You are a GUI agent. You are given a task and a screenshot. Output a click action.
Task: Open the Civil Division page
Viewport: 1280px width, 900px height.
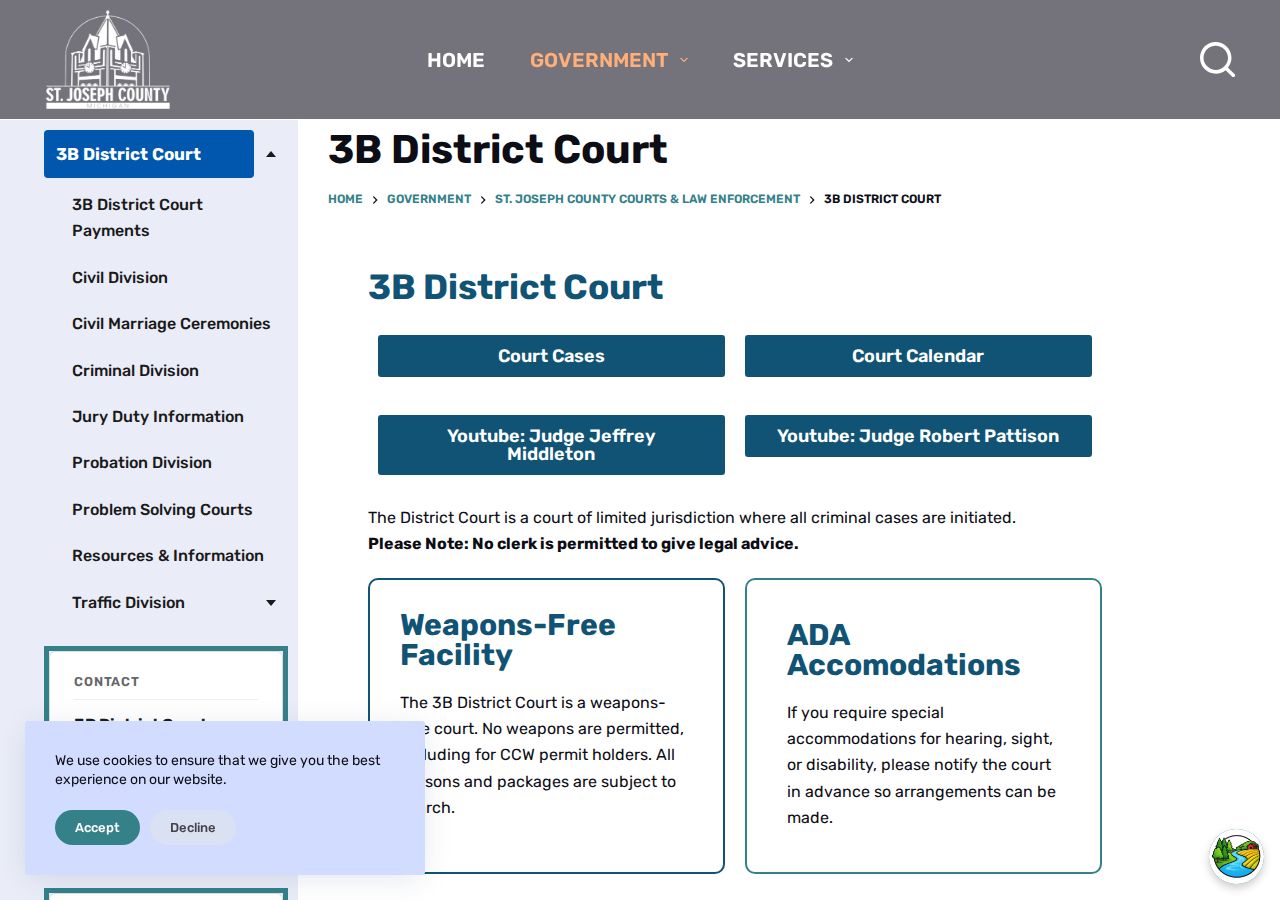tap(120, 278)
